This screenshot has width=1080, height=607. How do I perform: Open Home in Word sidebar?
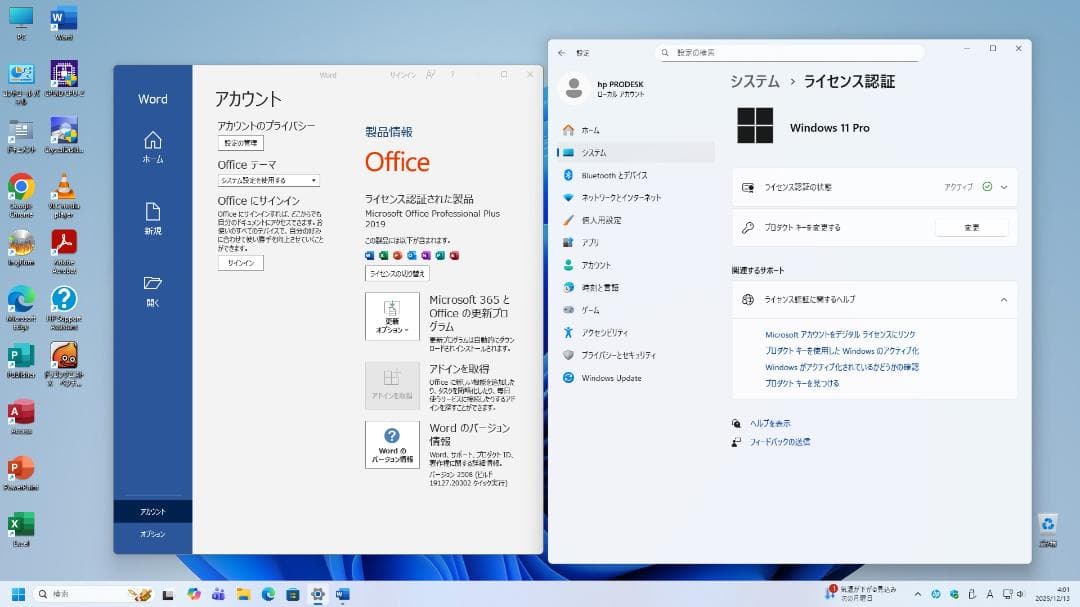tap(152, 147)
